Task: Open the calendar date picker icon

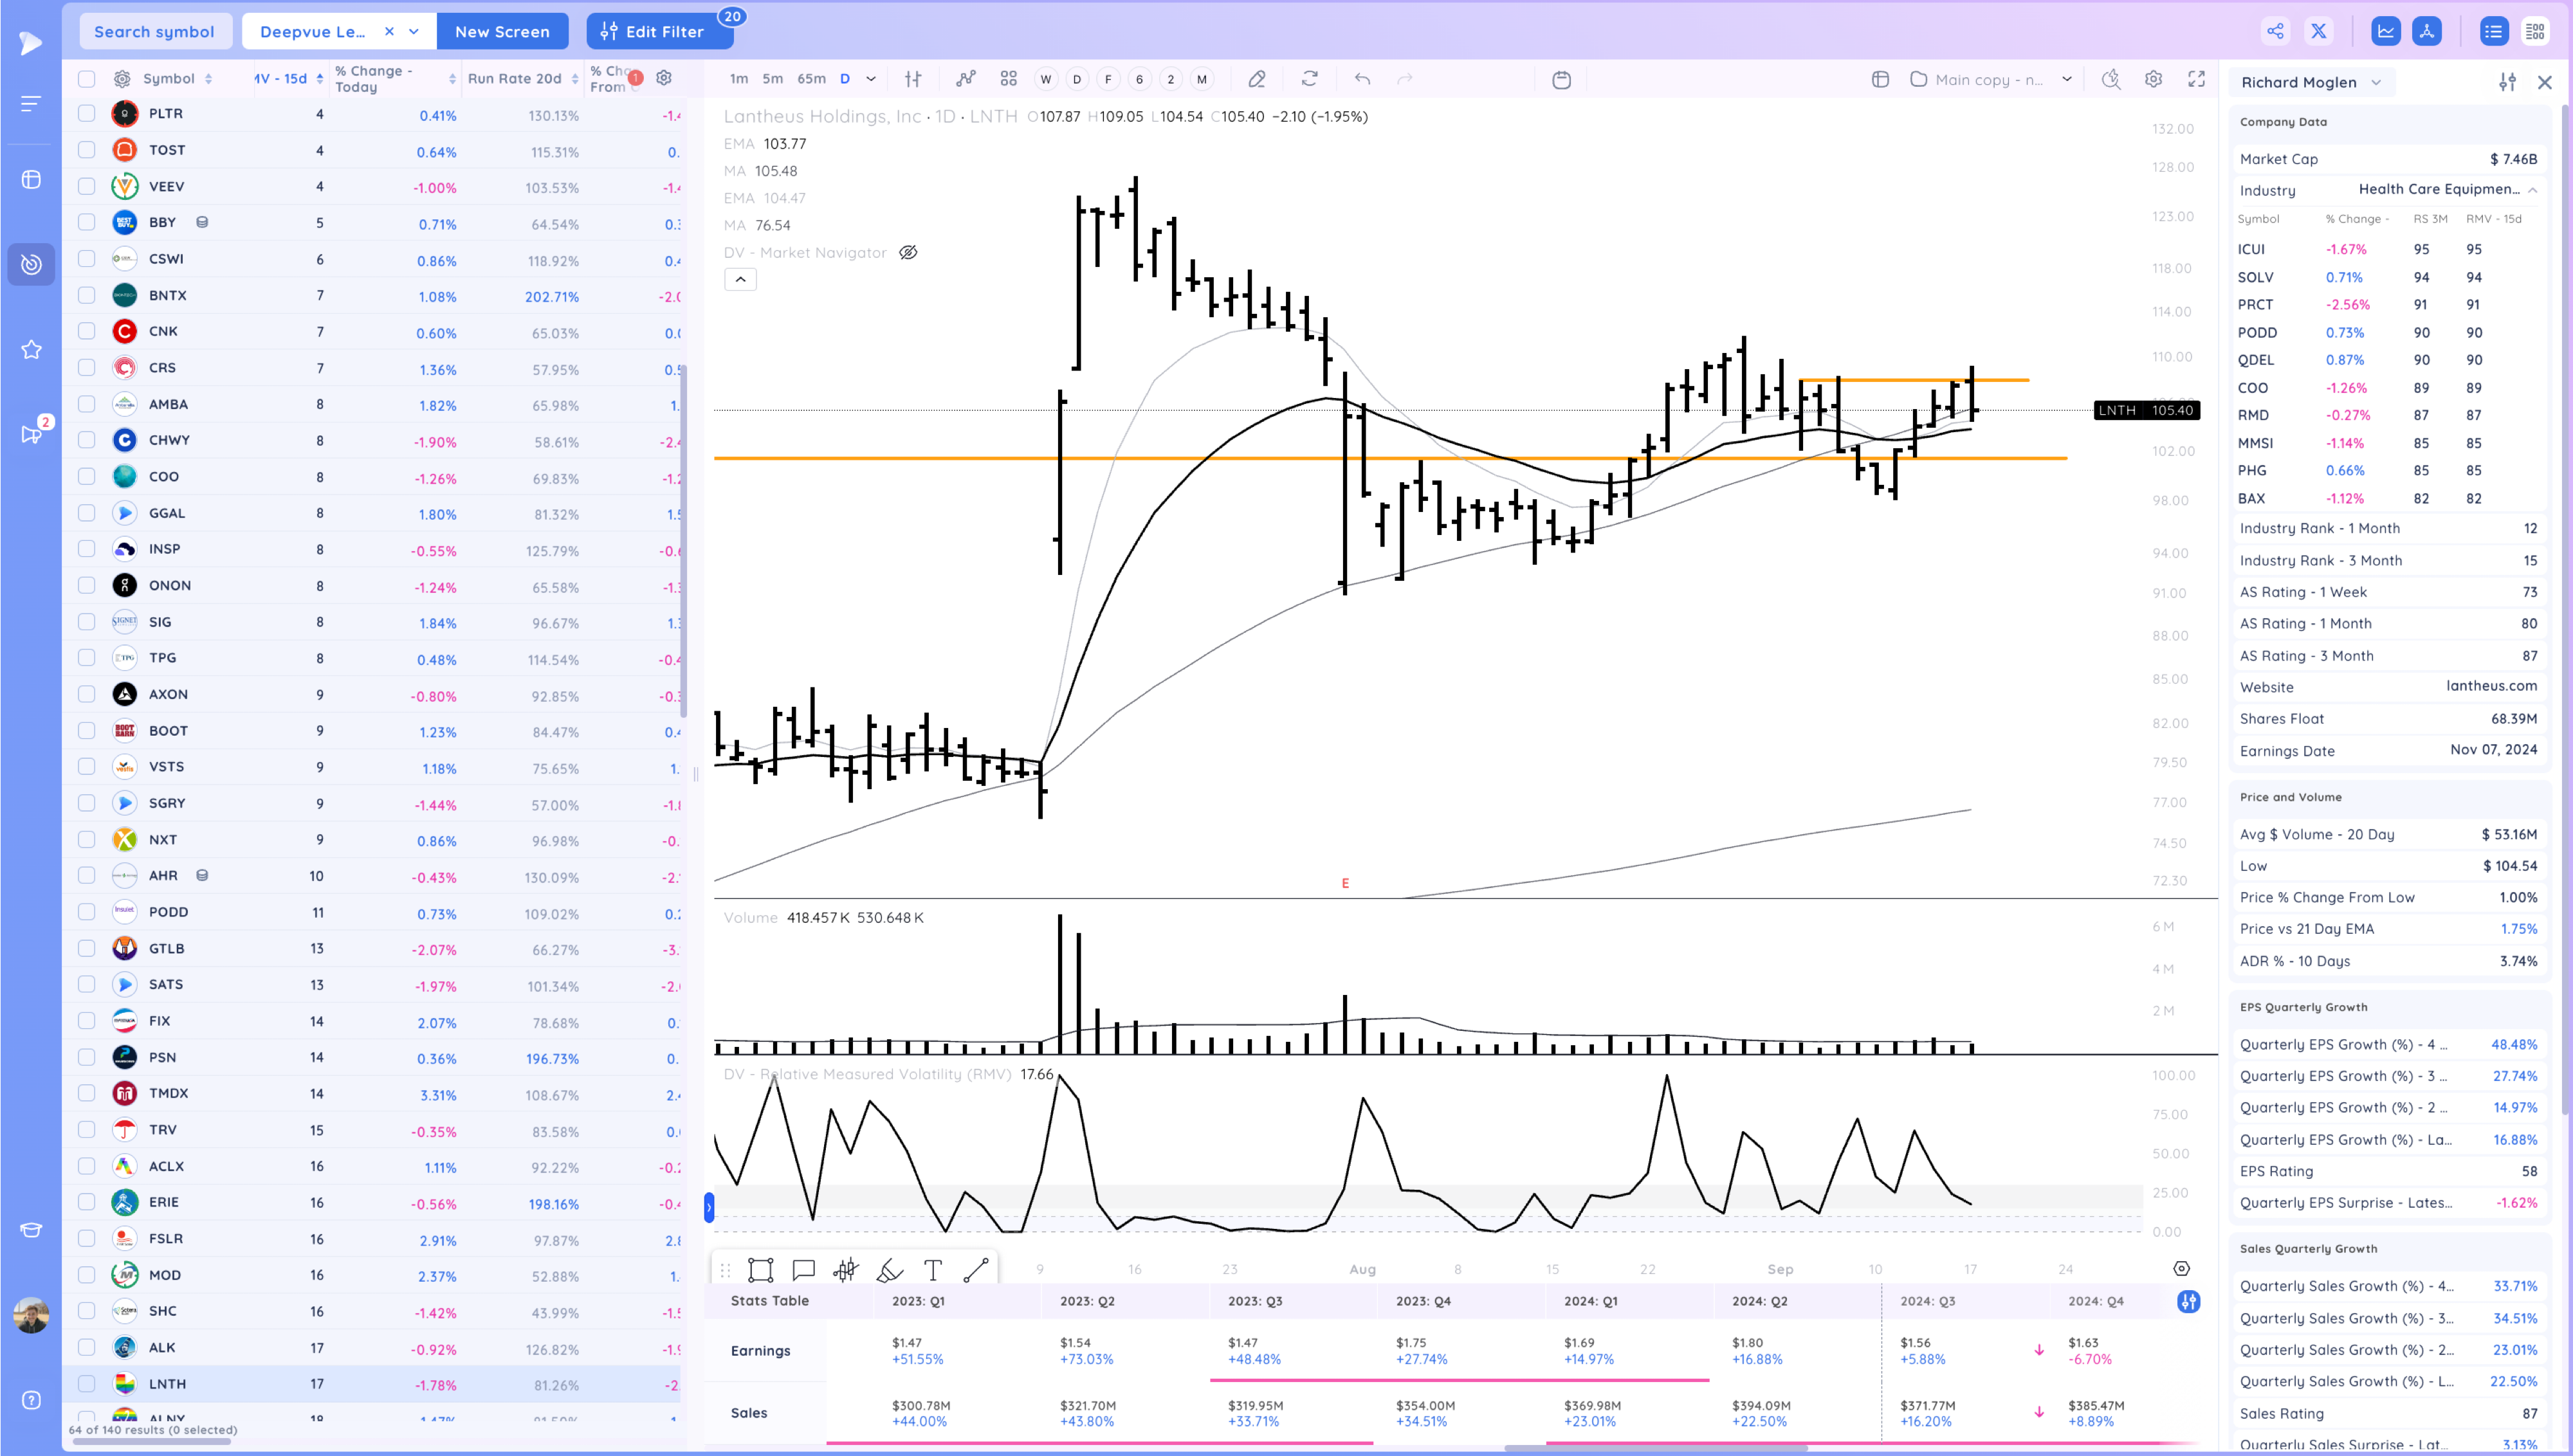Action: point(1561,80)
